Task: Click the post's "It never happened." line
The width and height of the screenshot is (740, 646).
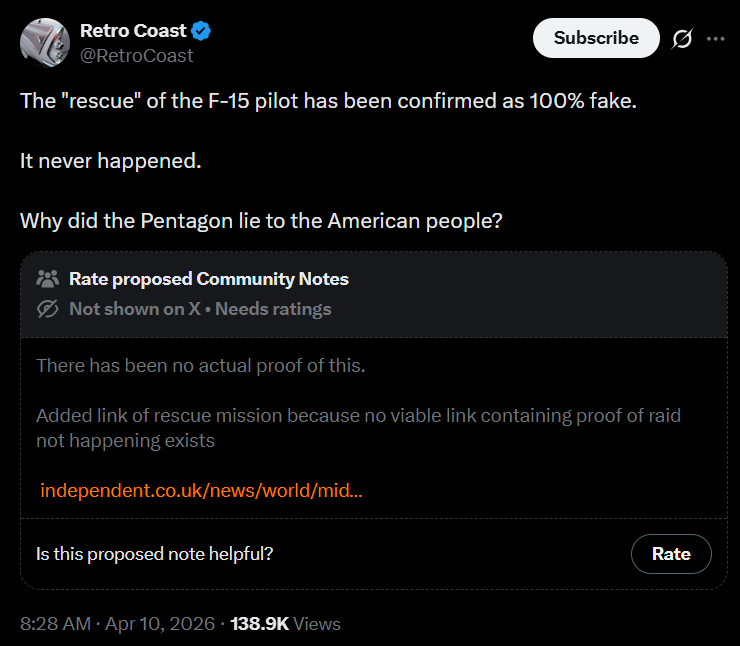Action: click(111, 160)
